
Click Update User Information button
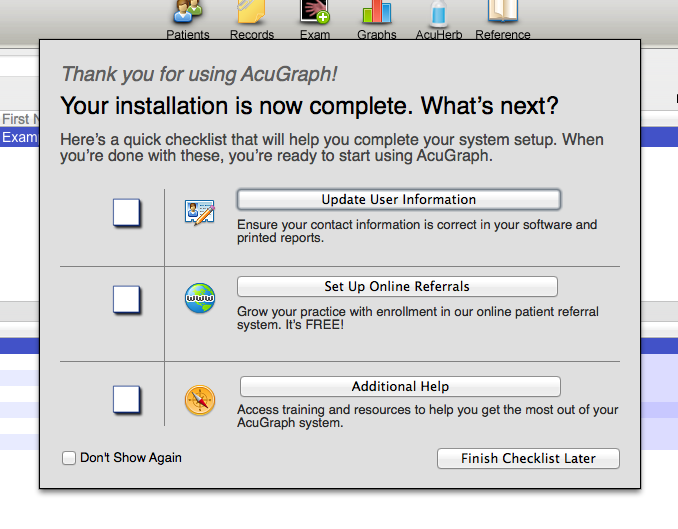click(399, 199)
